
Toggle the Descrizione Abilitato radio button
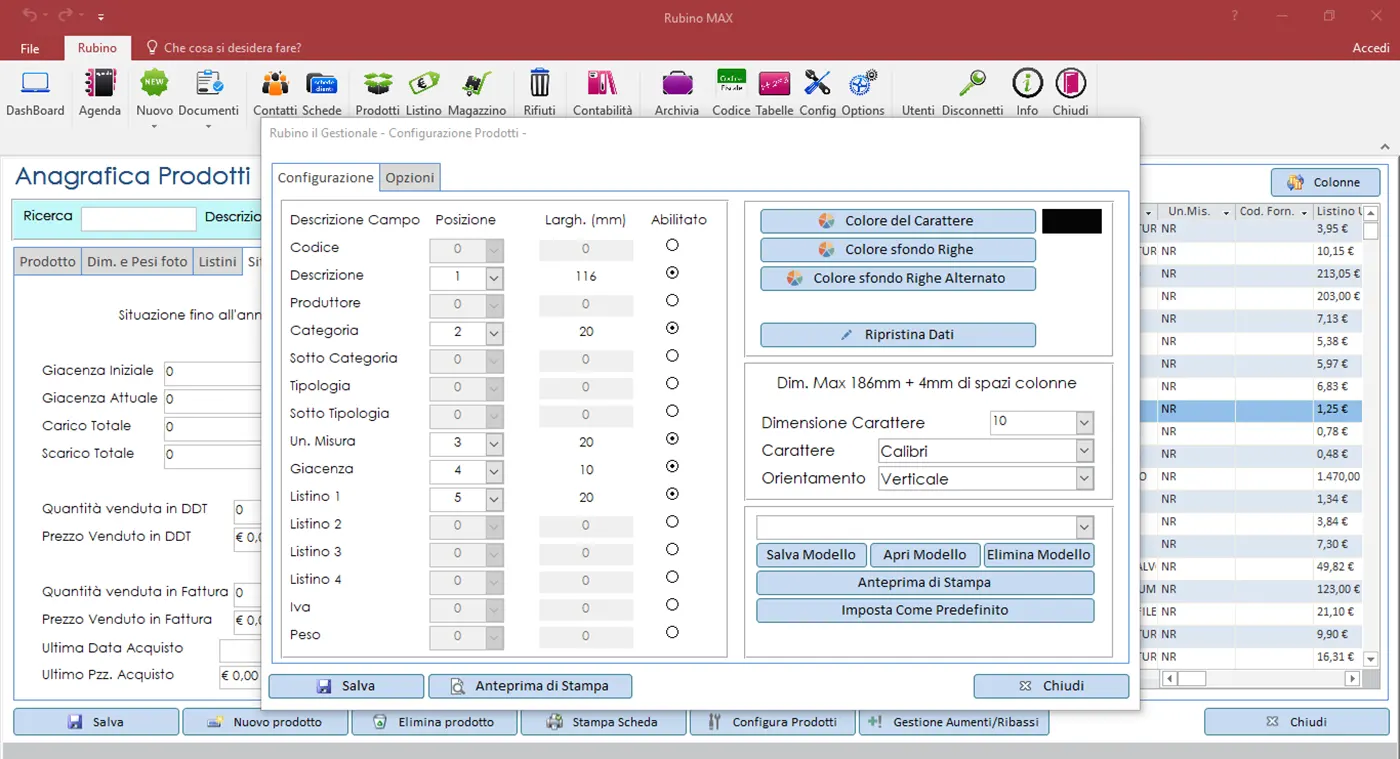[672, 272]
